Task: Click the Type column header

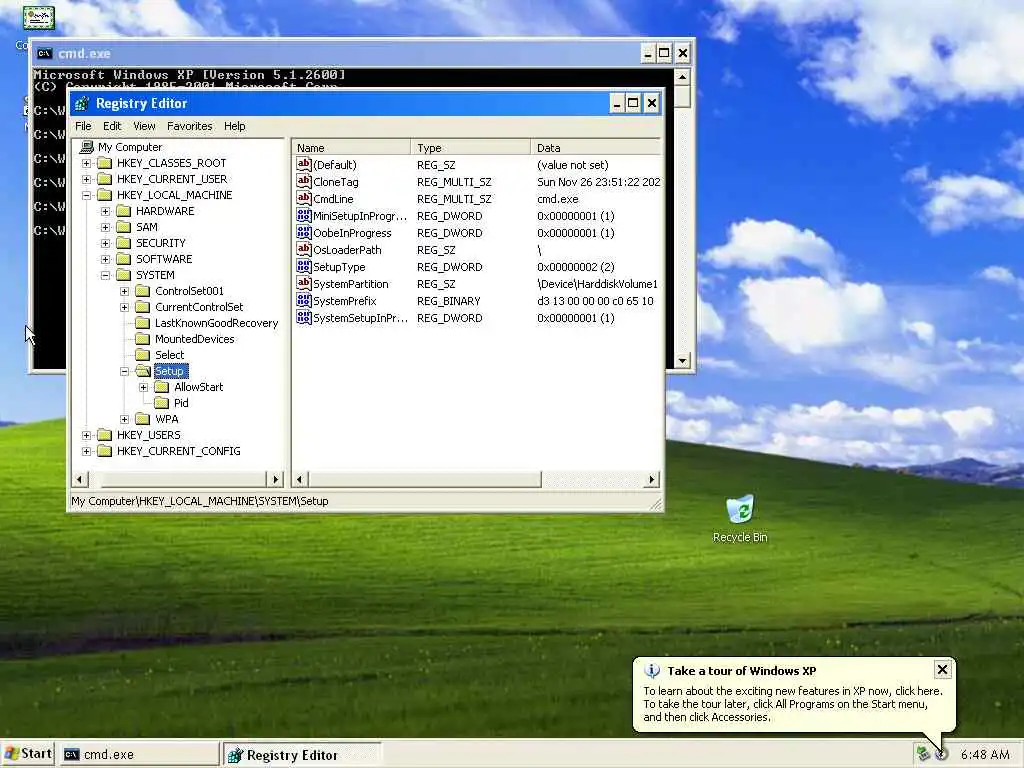Action: (x=470, y=148)
